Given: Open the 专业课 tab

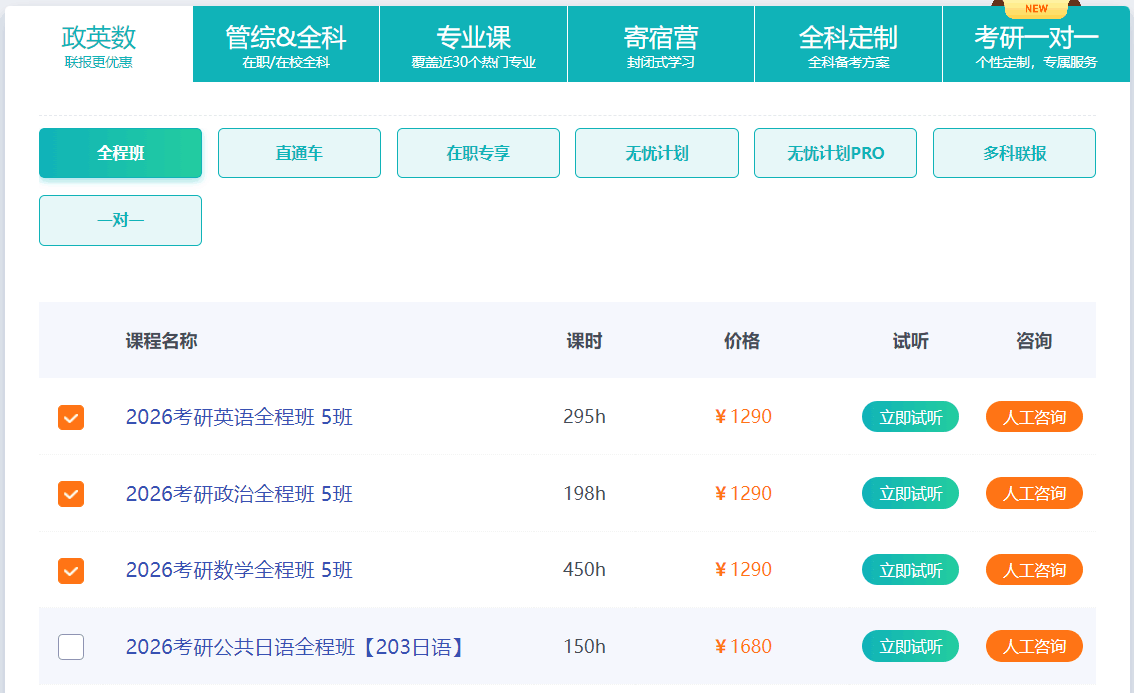Looking at the screenshot, I should click(x=473, y=46).
